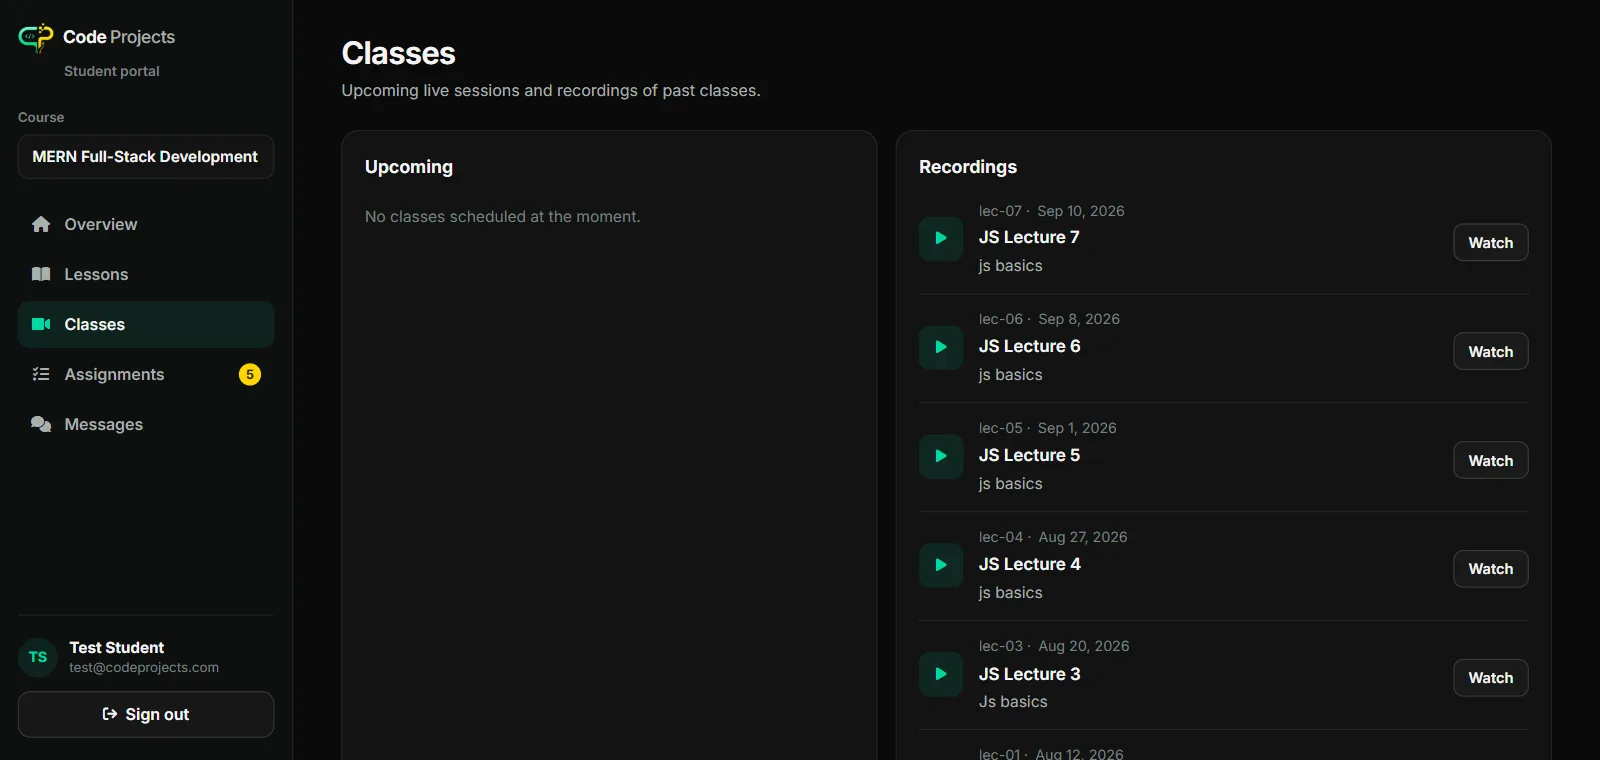The image size is (1600, 760).
Task: Play the JS Lecture 5 recording icon
Action: pyautogui.click(x=941, y=456)
